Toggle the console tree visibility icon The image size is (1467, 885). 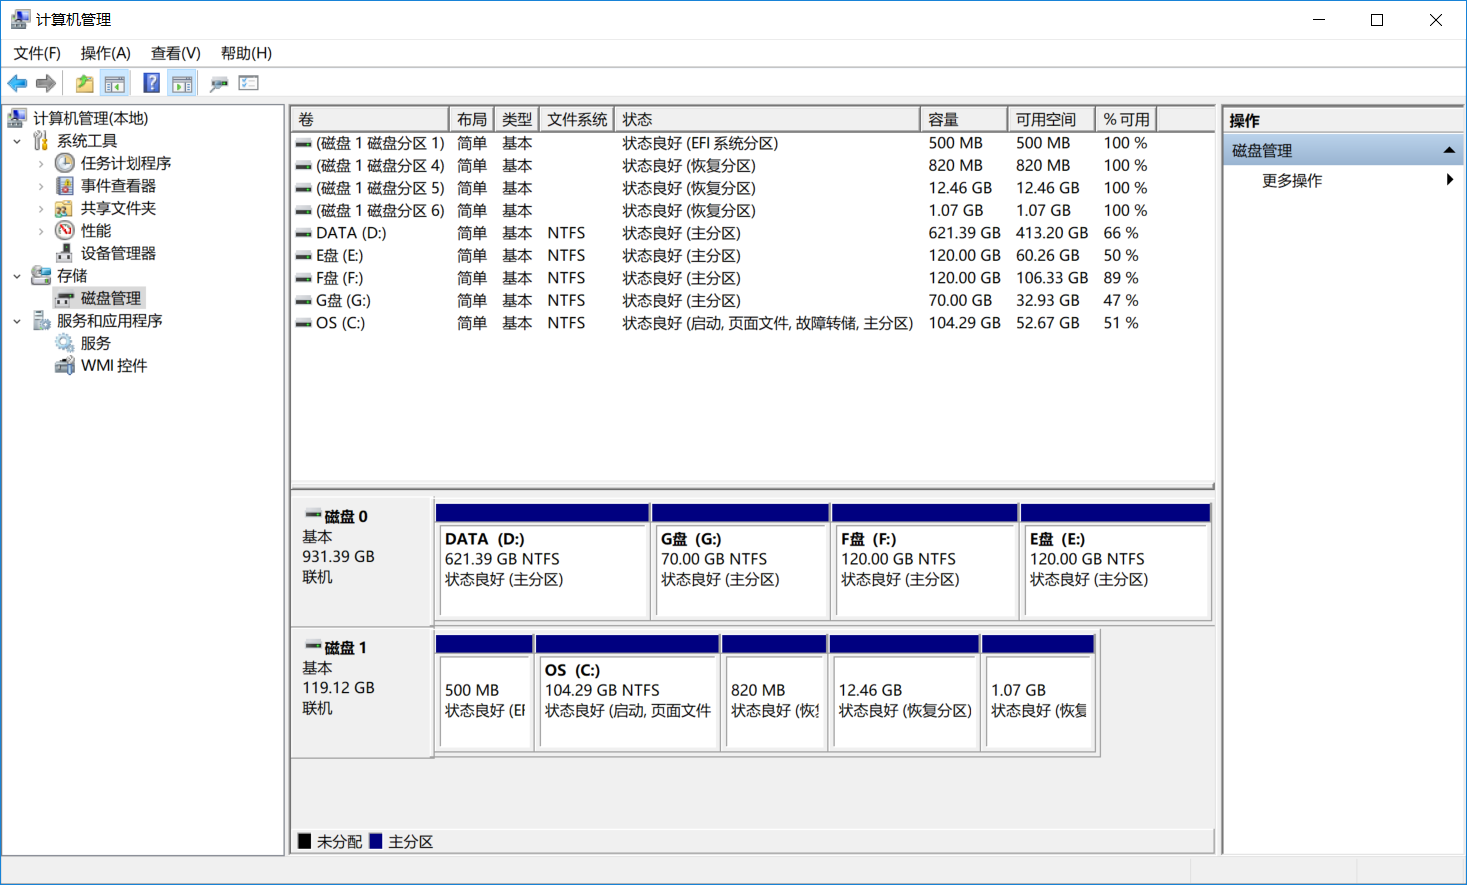[115, 83]
